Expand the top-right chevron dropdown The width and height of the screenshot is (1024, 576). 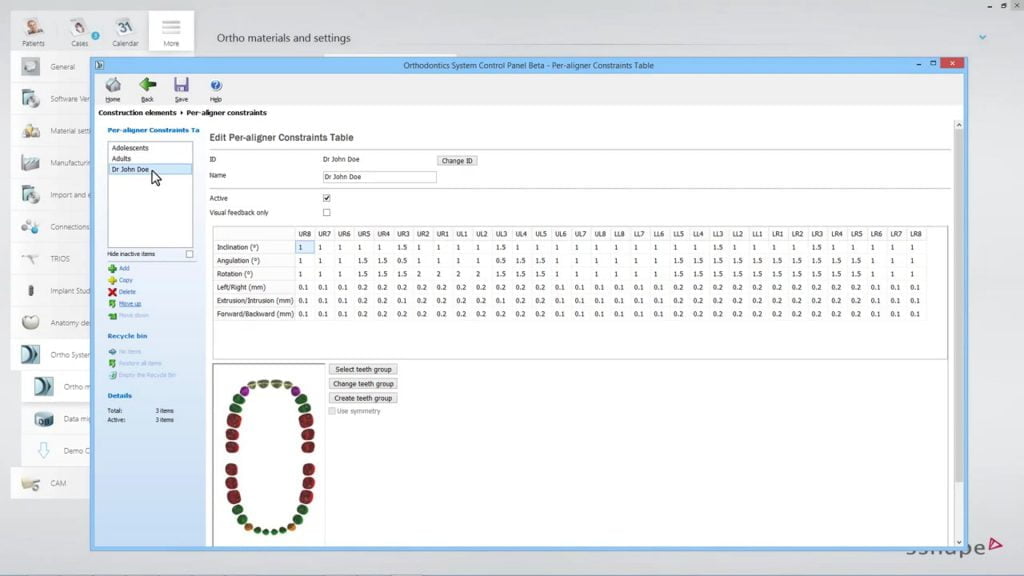tap(983, 37)
